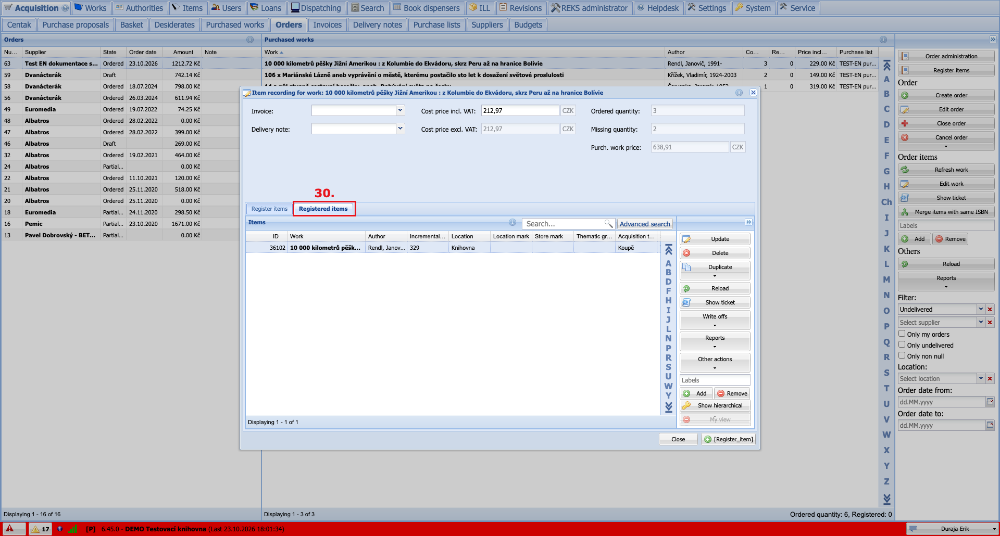Click Delete in the Items side panel
The height and width of the screenshot is (536, 1000).
pyautogui.click(x=714, y=253)
